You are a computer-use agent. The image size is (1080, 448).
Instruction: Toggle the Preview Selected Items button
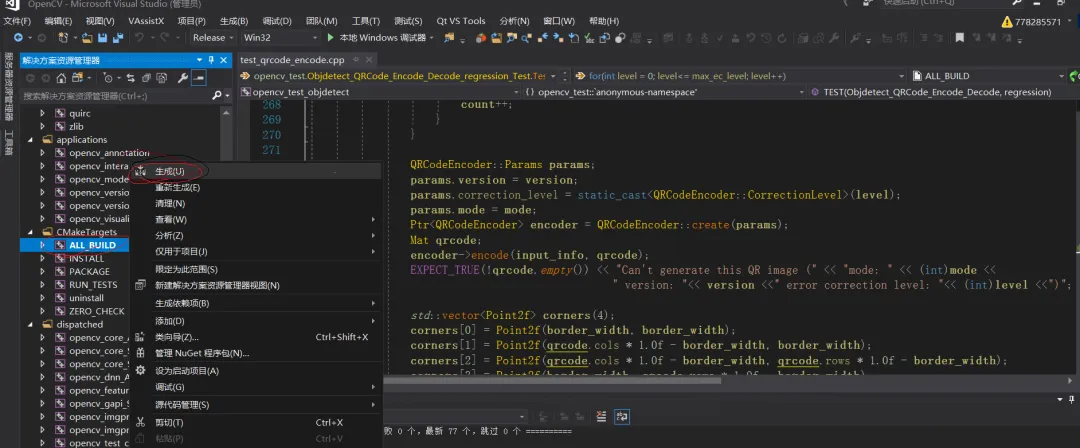[199, 78]
